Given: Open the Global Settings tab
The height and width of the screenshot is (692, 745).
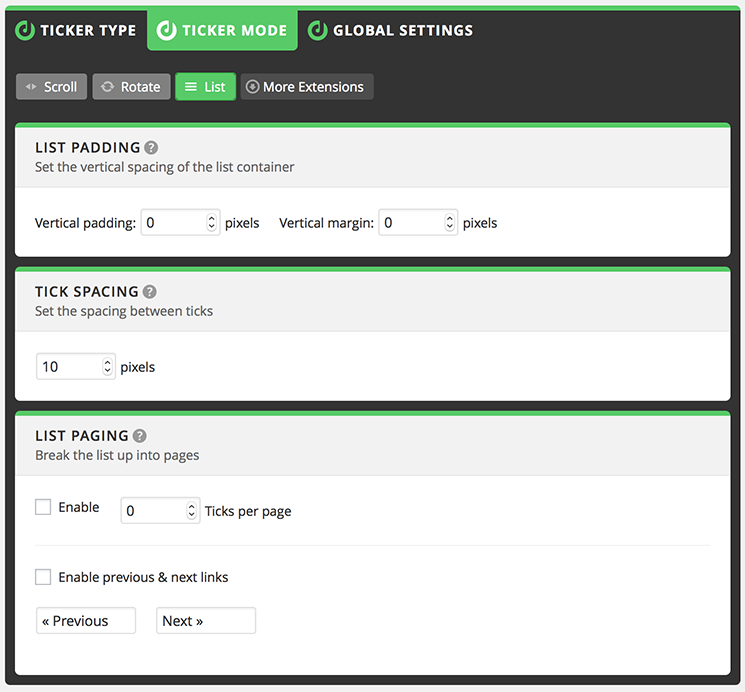Looking at the screenshot, I should pyautogui.click(x=391, y=30).
